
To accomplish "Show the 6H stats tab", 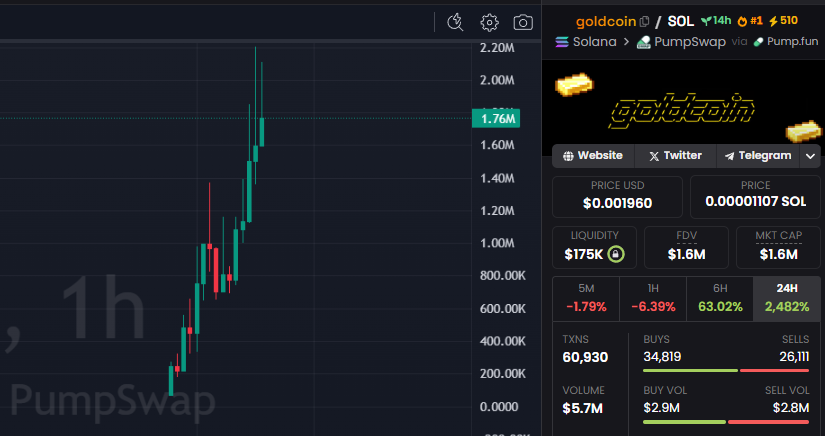I will [719, 297].
